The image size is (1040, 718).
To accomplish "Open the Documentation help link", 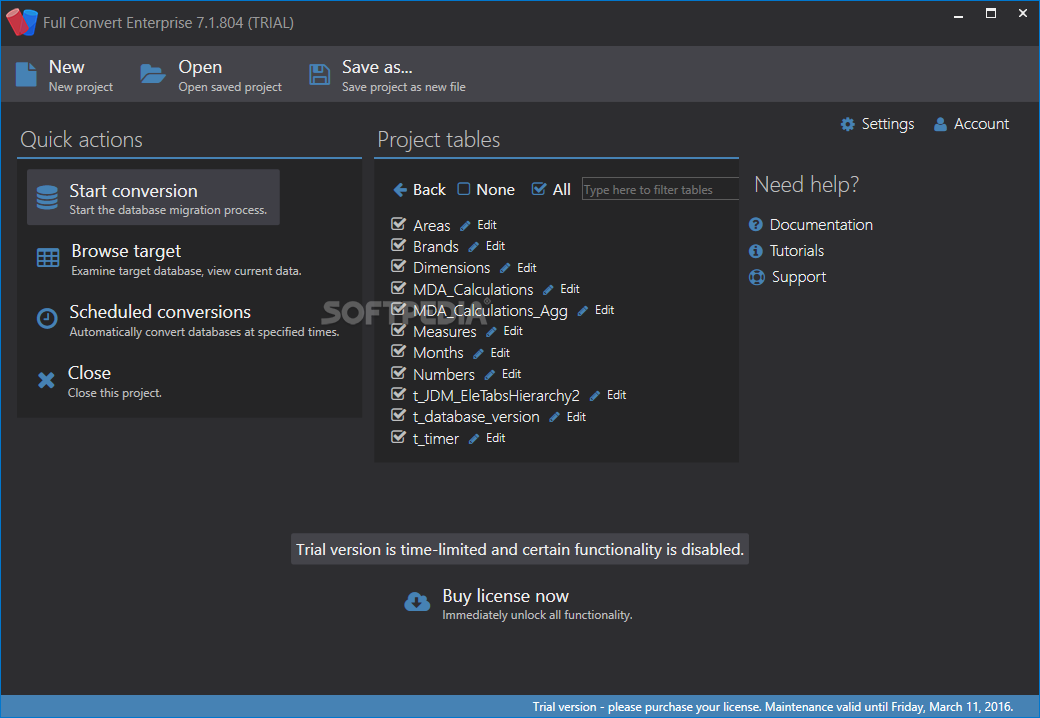I will tap(811, 225).
